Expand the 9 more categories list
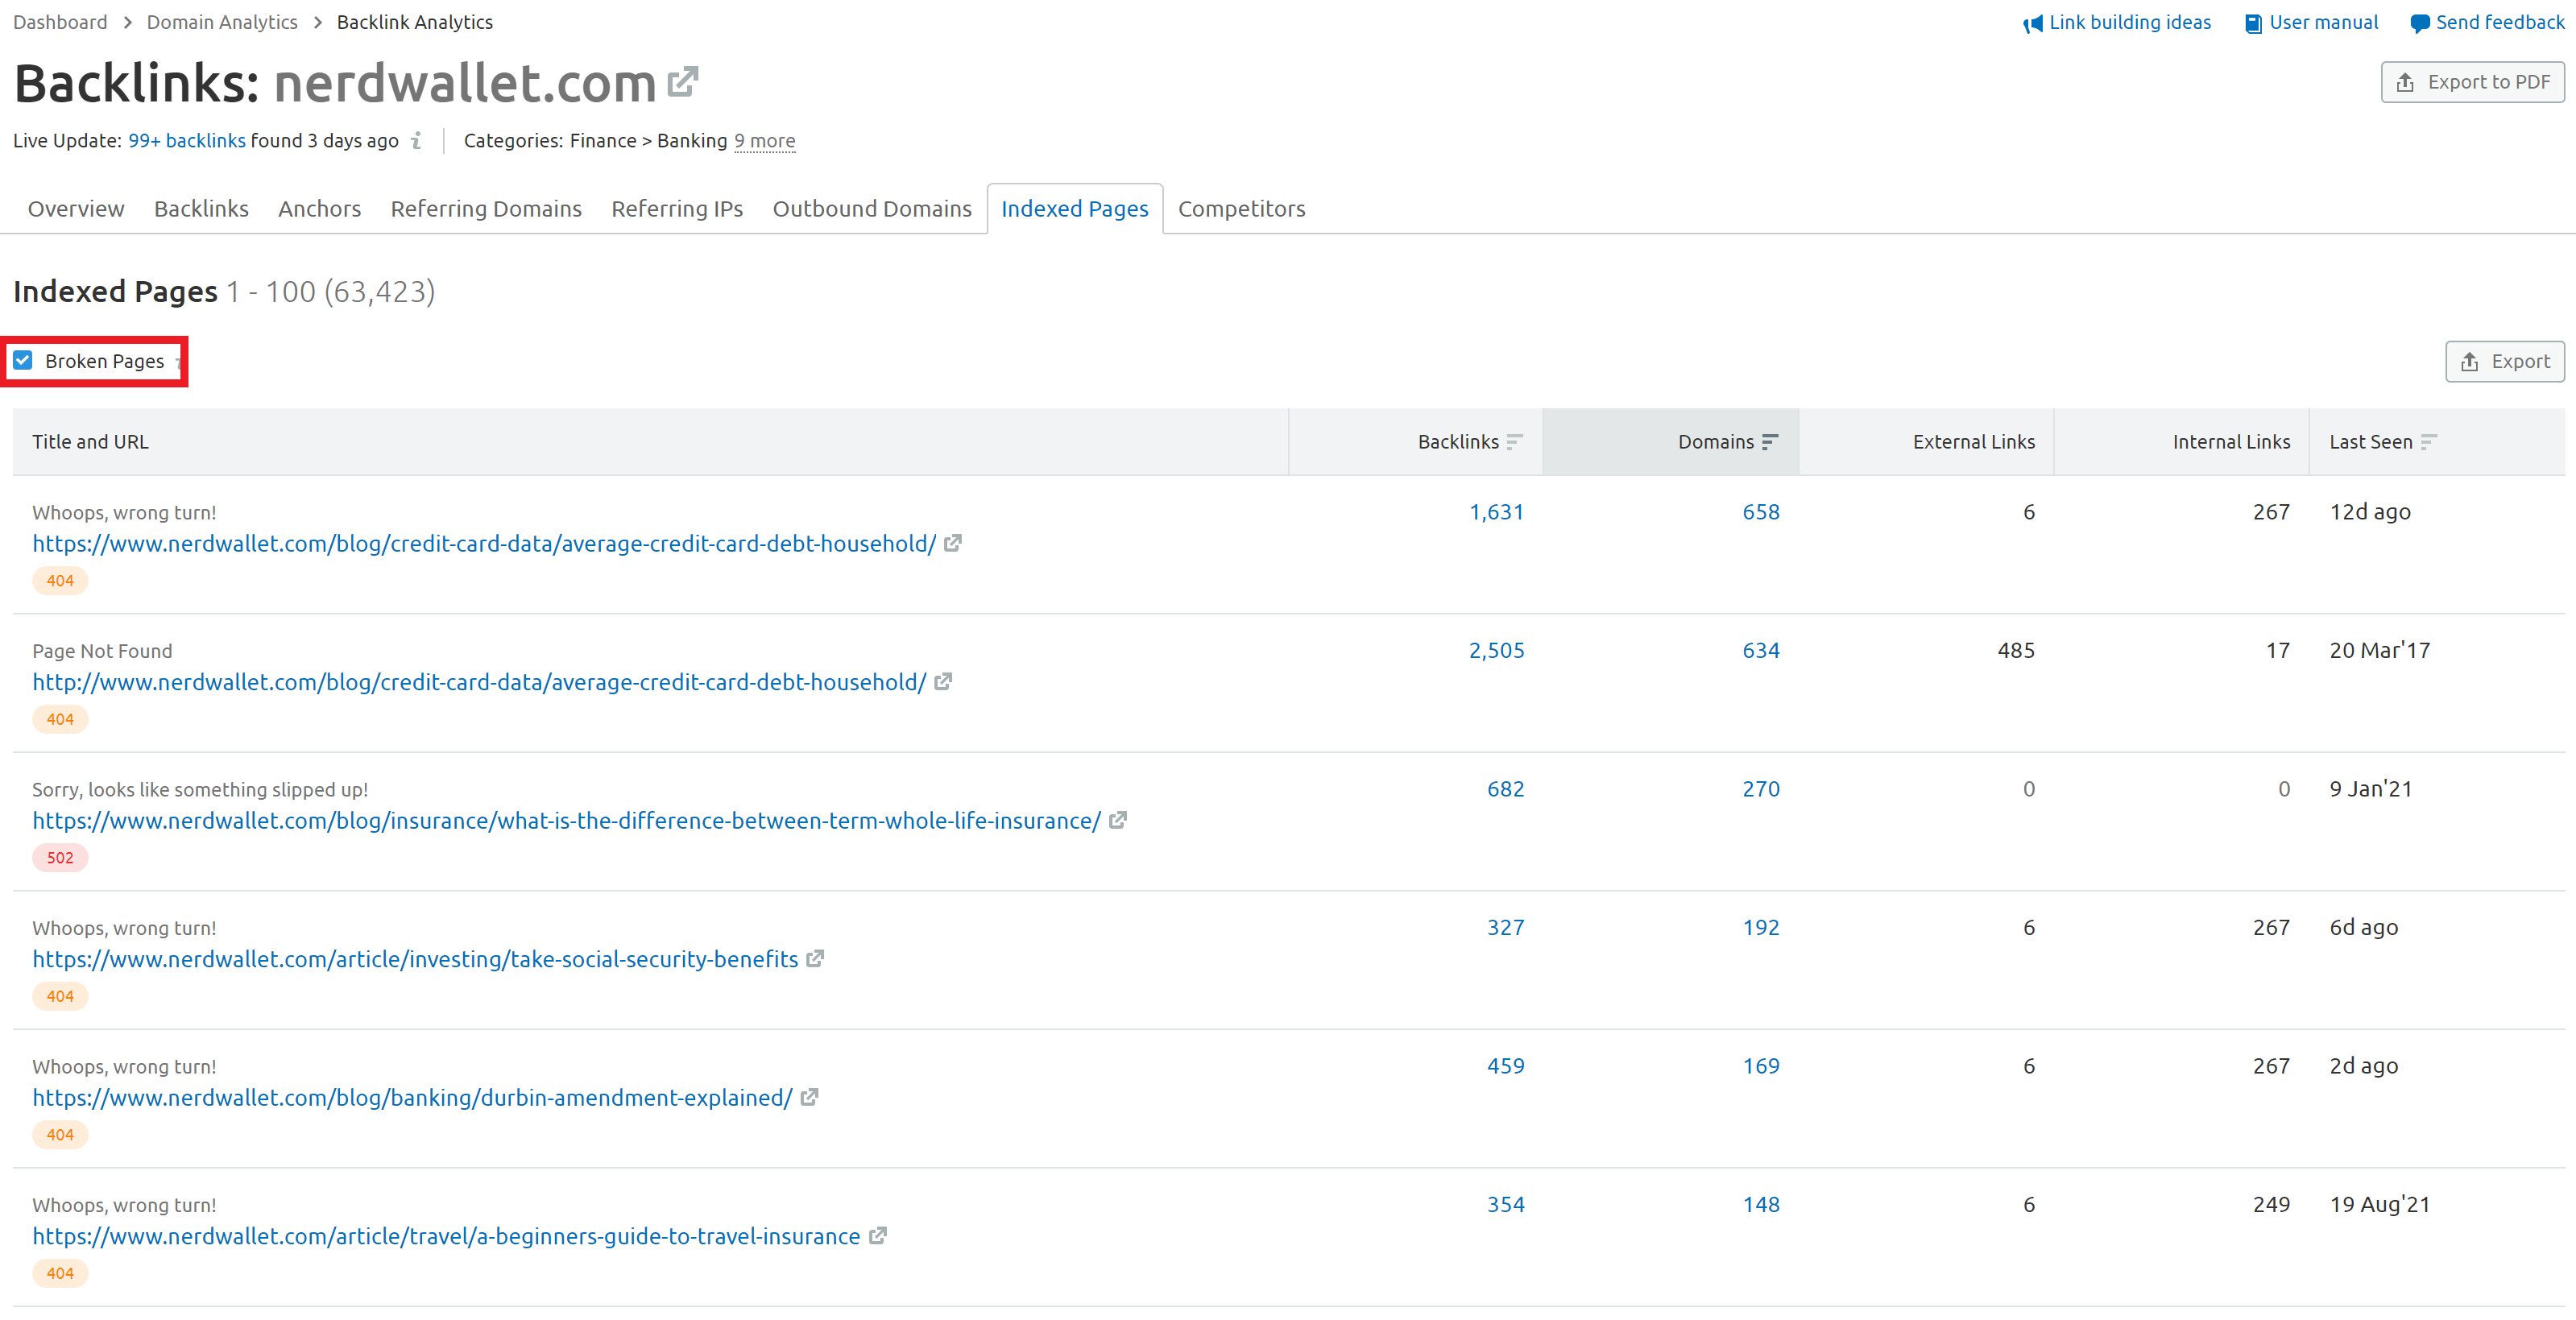This screenshot has height=1320, width=2576. (764, 141)
